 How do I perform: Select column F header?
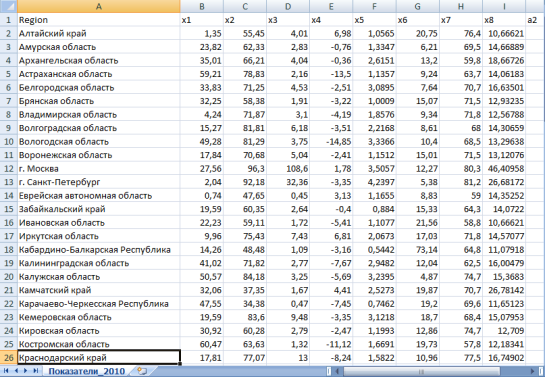[x=374, y=6]
